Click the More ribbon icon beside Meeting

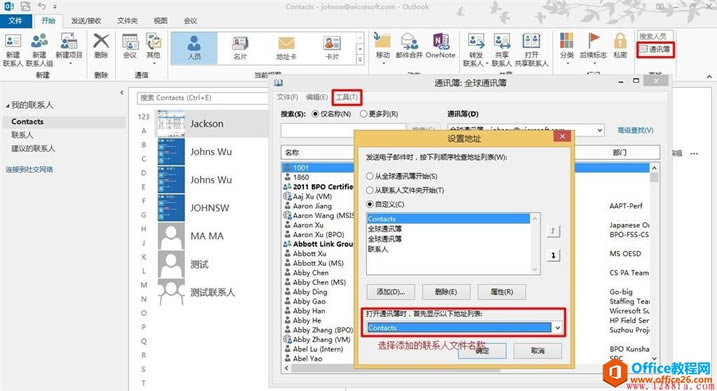(x=153, y=42)
